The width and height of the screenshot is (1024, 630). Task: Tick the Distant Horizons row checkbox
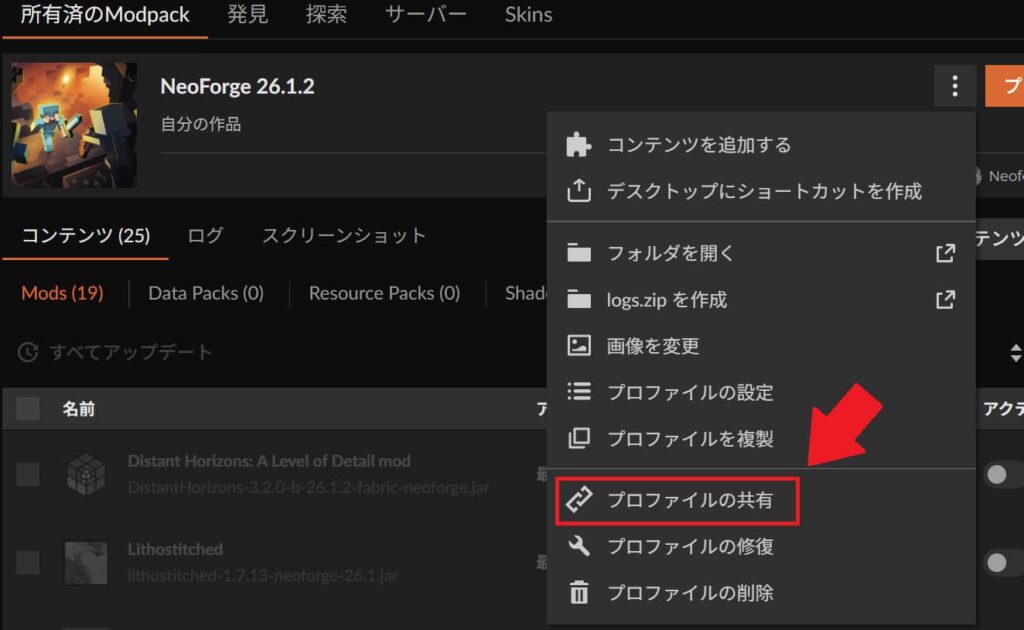click(28, 474)
